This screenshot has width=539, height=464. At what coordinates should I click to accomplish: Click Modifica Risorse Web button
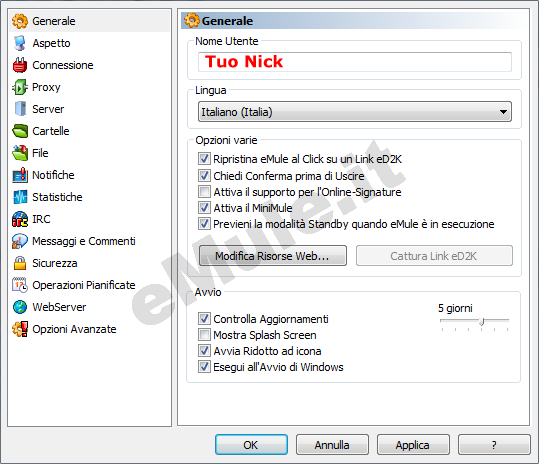pos(273,256)
